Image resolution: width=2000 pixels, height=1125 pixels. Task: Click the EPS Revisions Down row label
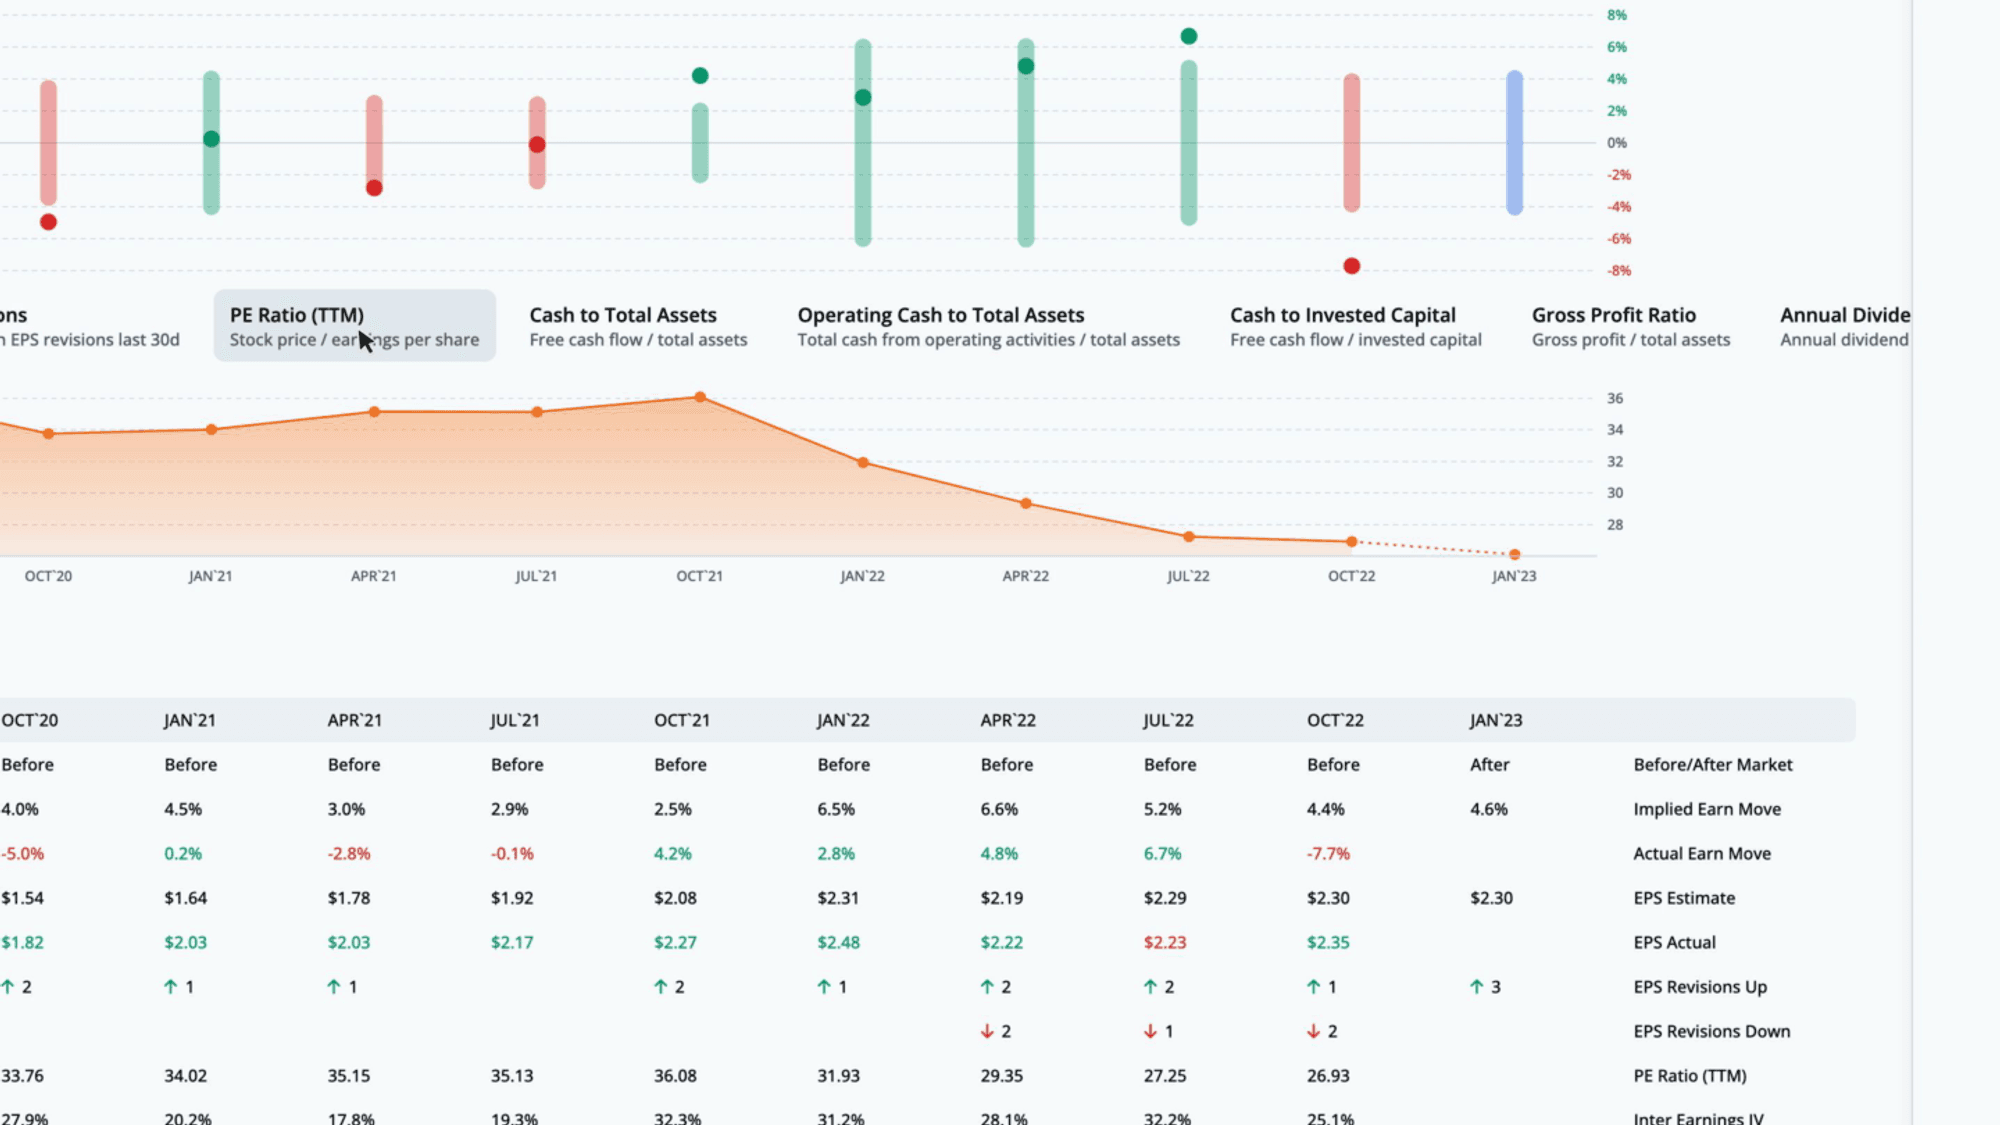[1711, 1031]
